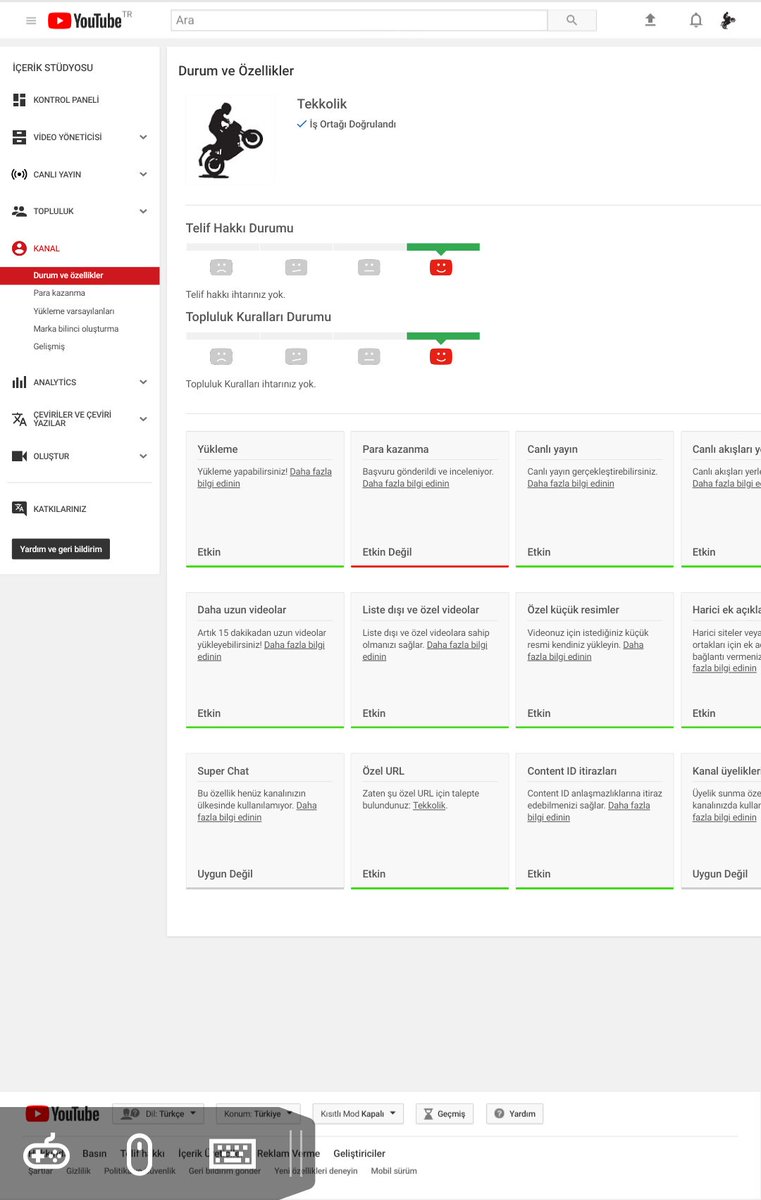Open 'Daha fazla bilgi edinin' in Para kazanma card

tap(406, 484)
